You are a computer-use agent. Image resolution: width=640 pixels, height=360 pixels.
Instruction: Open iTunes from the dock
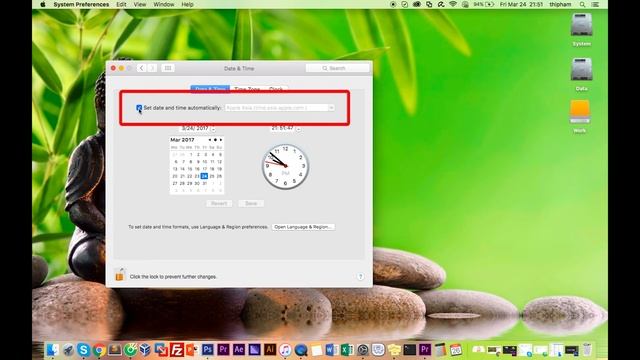[285, 350]
